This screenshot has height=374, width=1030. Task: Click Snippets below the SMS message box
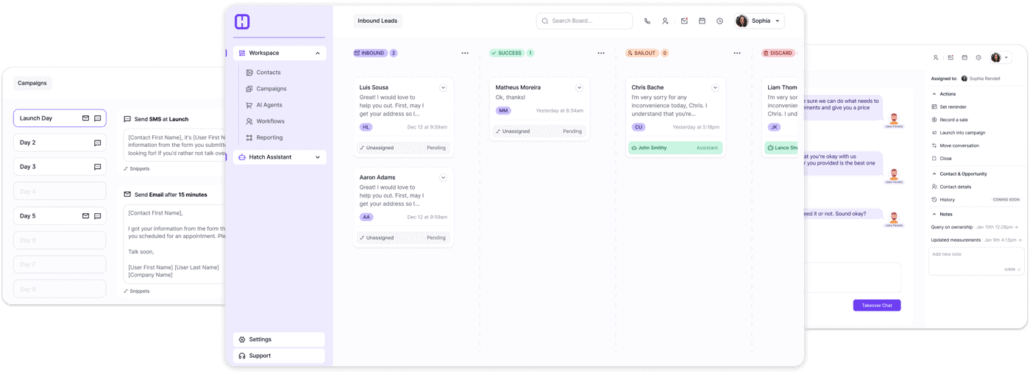pyautogui.click(x=137, y=169)
